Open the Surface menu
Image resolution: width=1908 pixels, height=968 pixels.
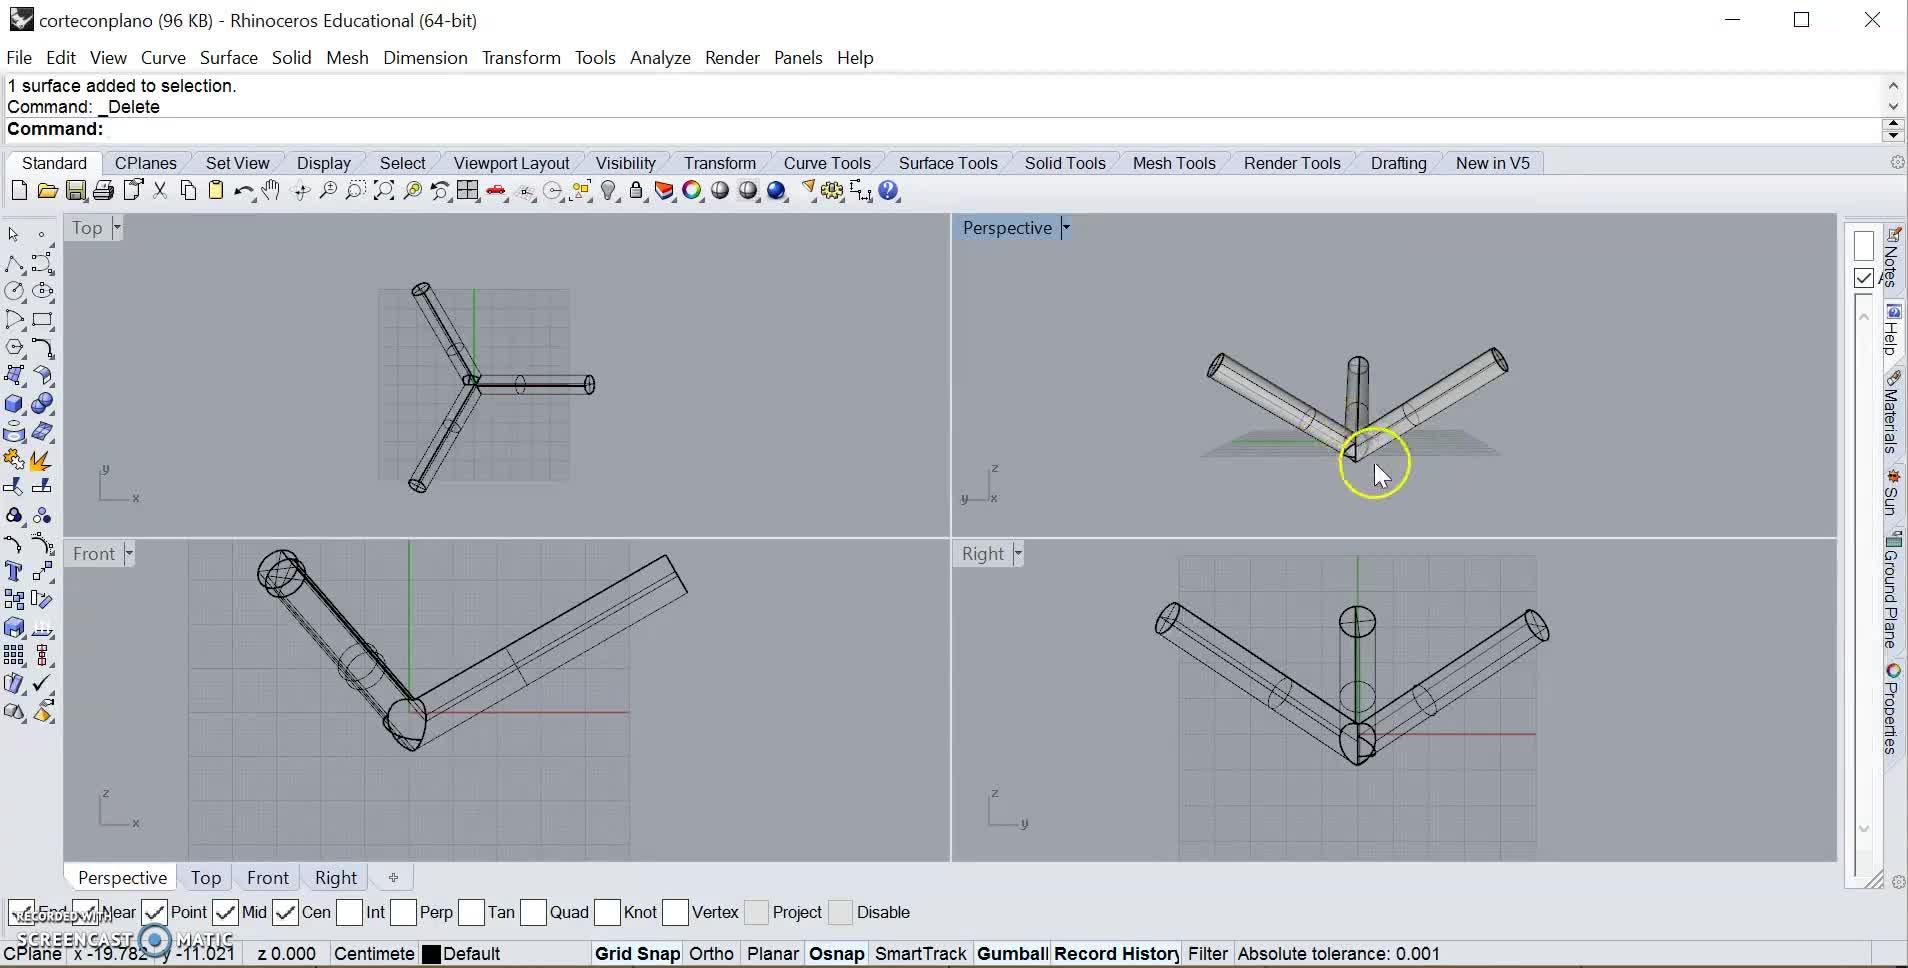pyautogui.click(x=228, y=58)
